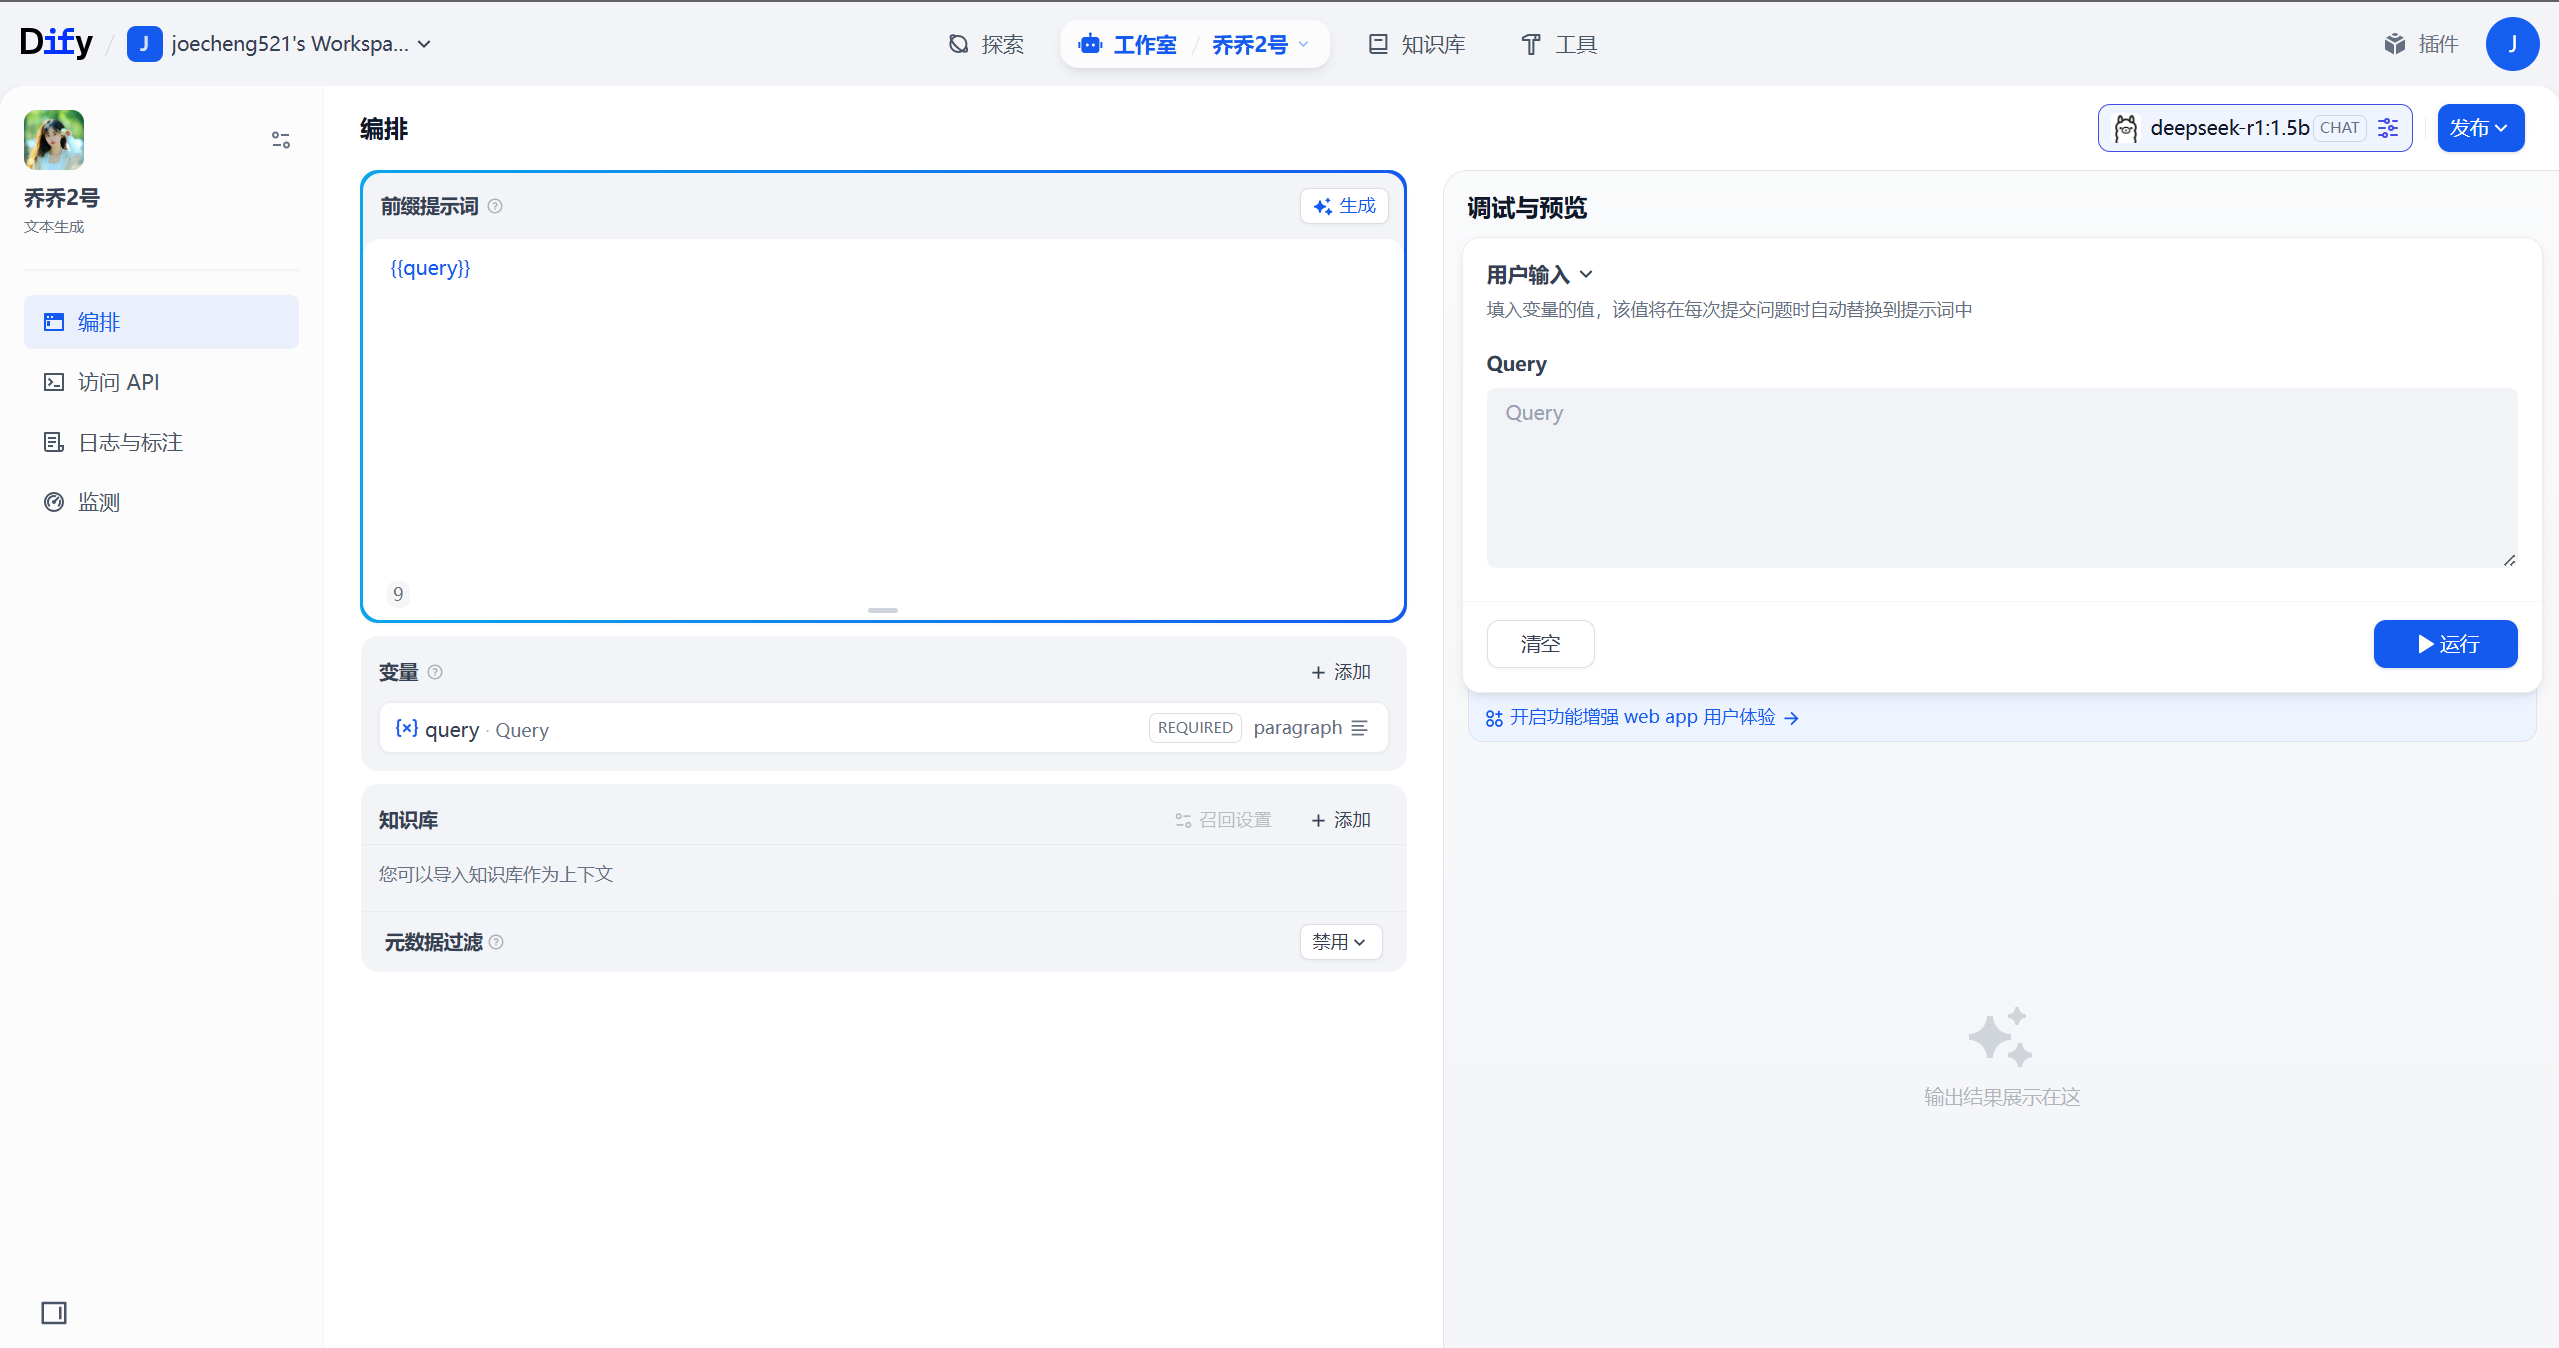Open the 元数据过滤 禁用 dropdown
The image size is (2559, 1348).
tap(1339, 942)
